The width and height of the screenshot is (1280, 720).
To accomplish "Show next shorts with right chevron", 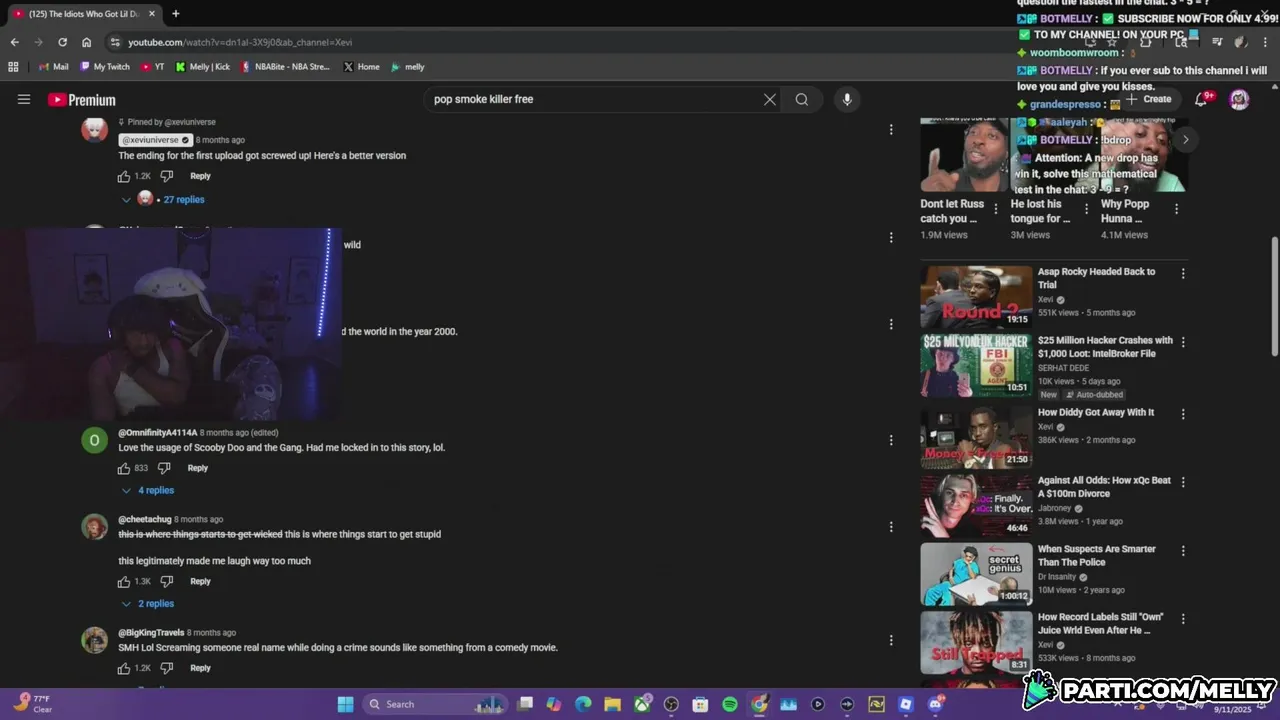I will [1185, 139].
